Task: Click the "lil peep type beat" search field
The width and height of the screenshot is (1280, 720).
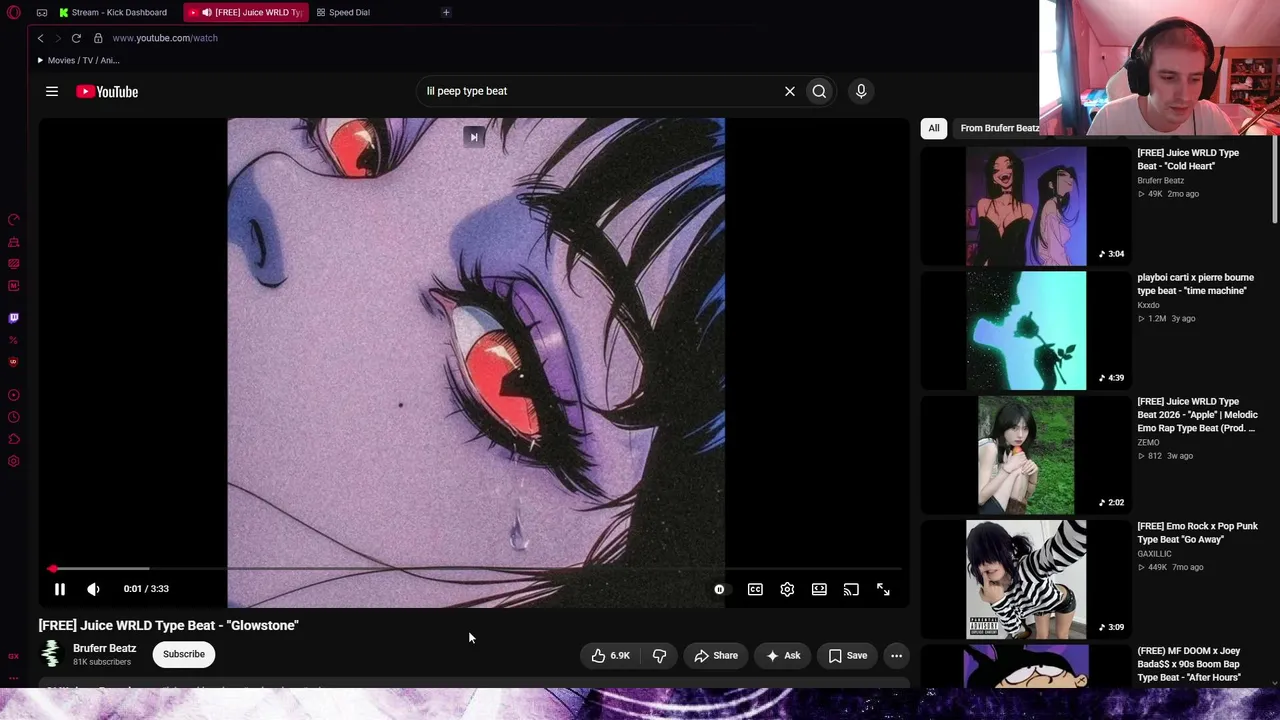Action: pos(600,91)
